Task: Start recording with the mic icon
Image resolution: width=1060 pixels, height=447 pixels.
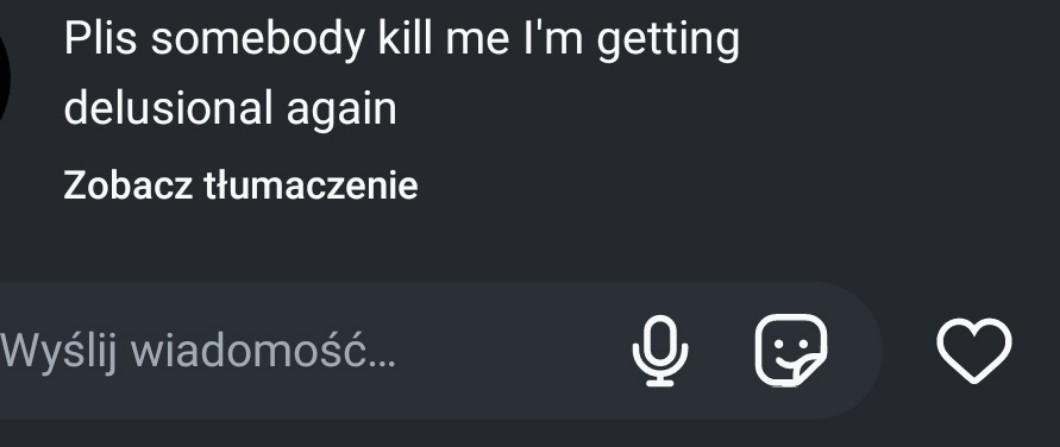Action: point(660,351)
